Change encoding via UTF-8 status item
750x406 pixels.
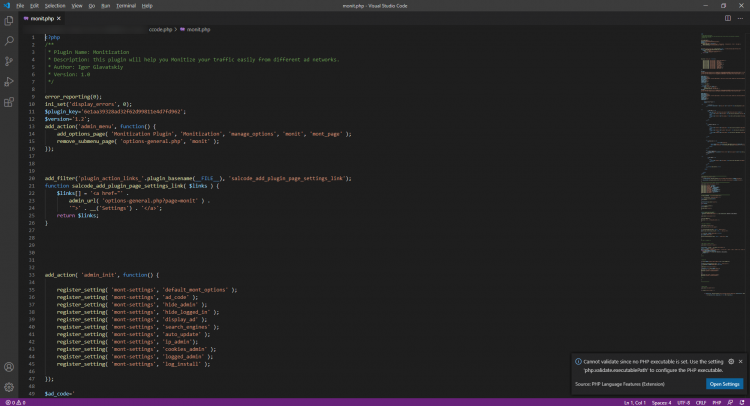[684, 403]
